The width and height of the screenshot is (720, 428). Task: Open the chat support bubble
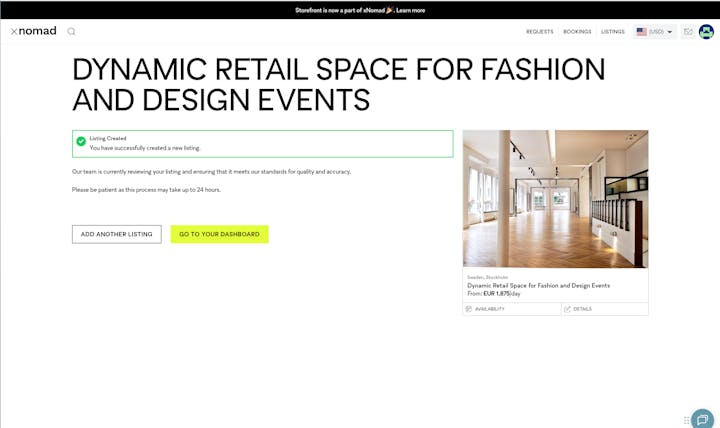pyautogui.click(x=703, y=418)
